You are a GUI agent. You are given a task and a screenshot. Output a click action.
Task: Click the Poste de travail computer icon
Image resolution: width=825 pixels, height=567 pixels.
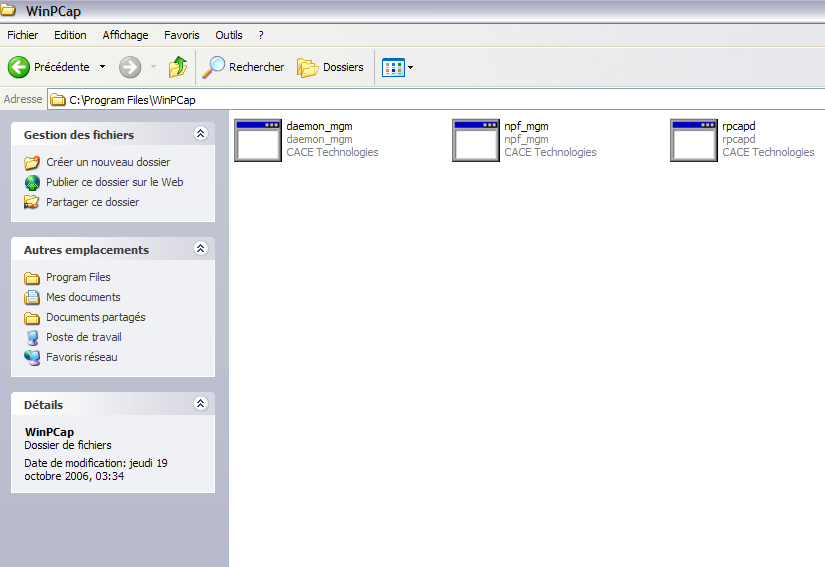(x=32, y=338)
